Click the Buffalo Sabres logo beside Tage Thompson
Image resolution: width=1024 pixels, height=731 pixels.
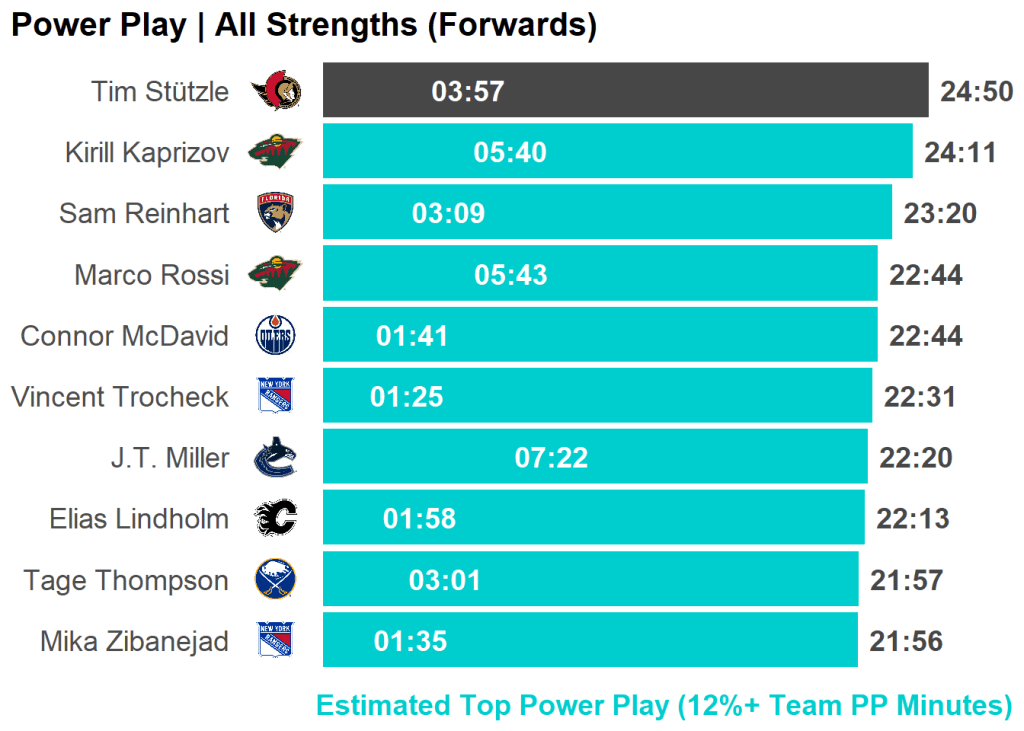point(276,580)
